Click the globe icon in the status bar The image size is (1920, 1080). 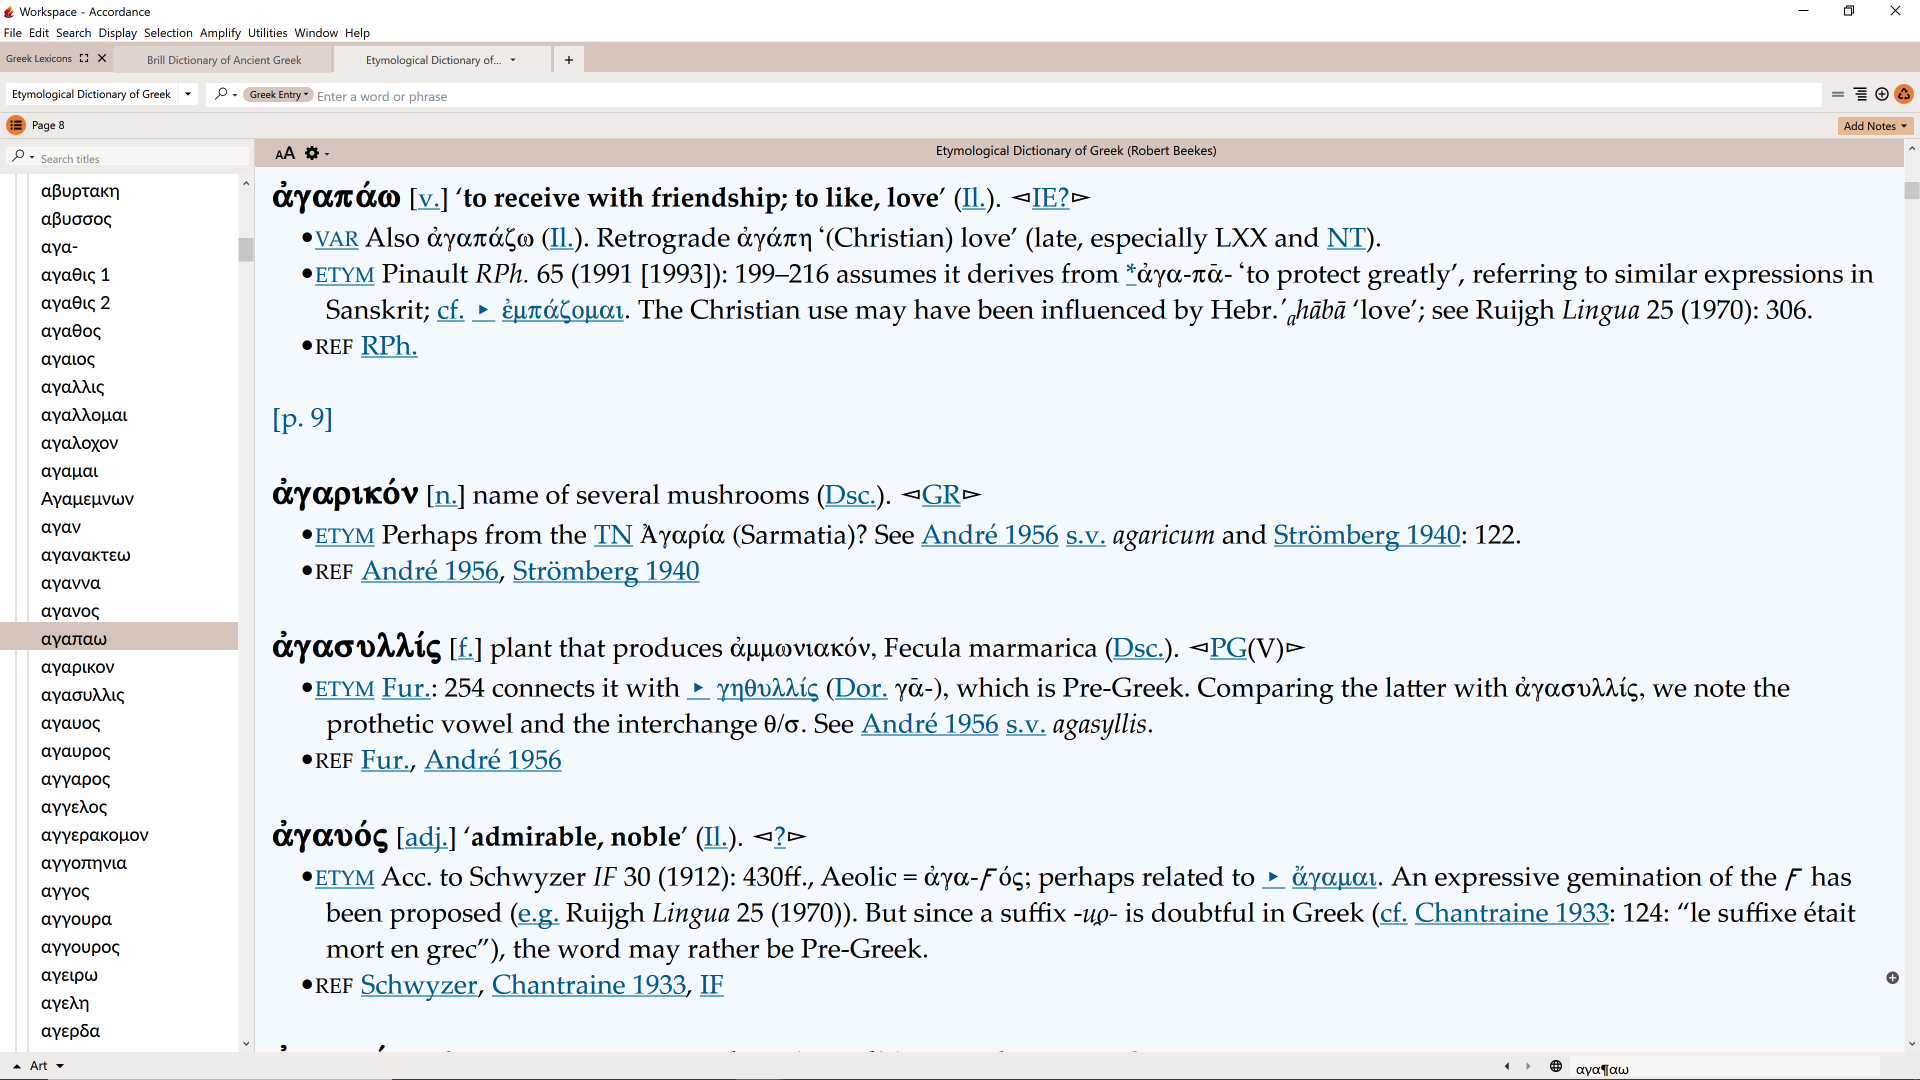1556,1066
